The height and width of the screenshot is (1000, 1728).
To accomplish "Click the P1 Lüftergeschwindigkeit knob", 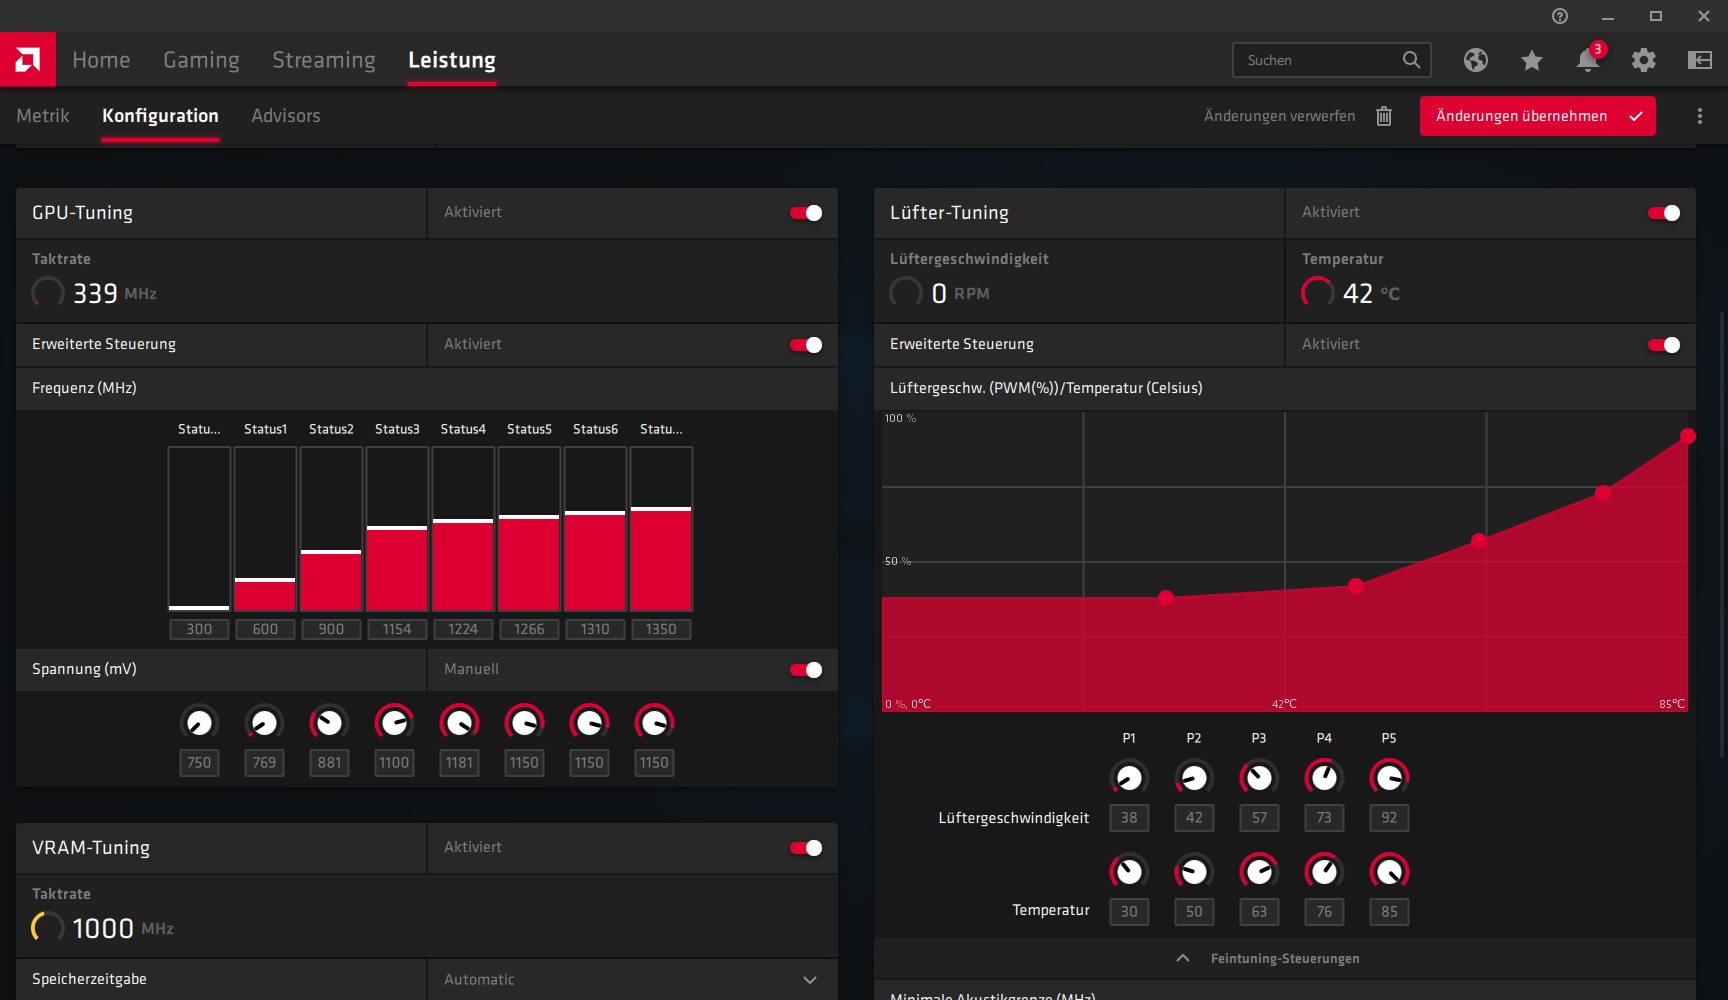I will point(1129,777).
